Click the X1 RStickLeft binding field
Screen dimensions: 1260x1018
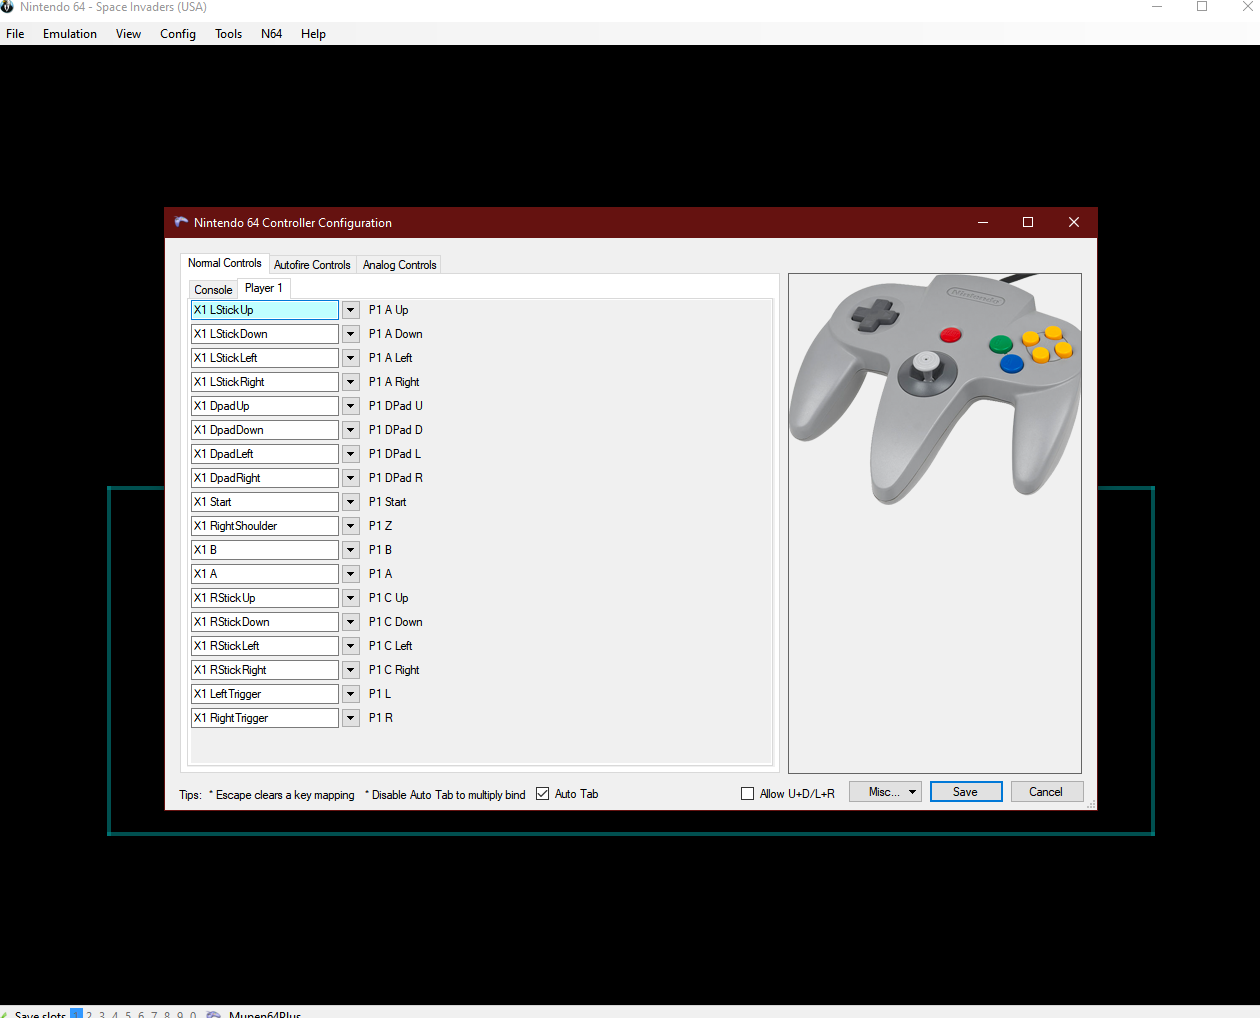pyautogui.click(x=265, y=646)
